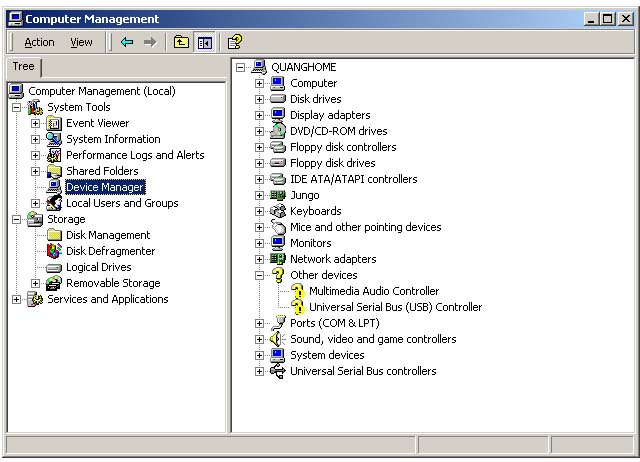The width and height of the screenshot is (640, 462).
Task: Click the Removable Storage icon
Action: click(54, 283)
